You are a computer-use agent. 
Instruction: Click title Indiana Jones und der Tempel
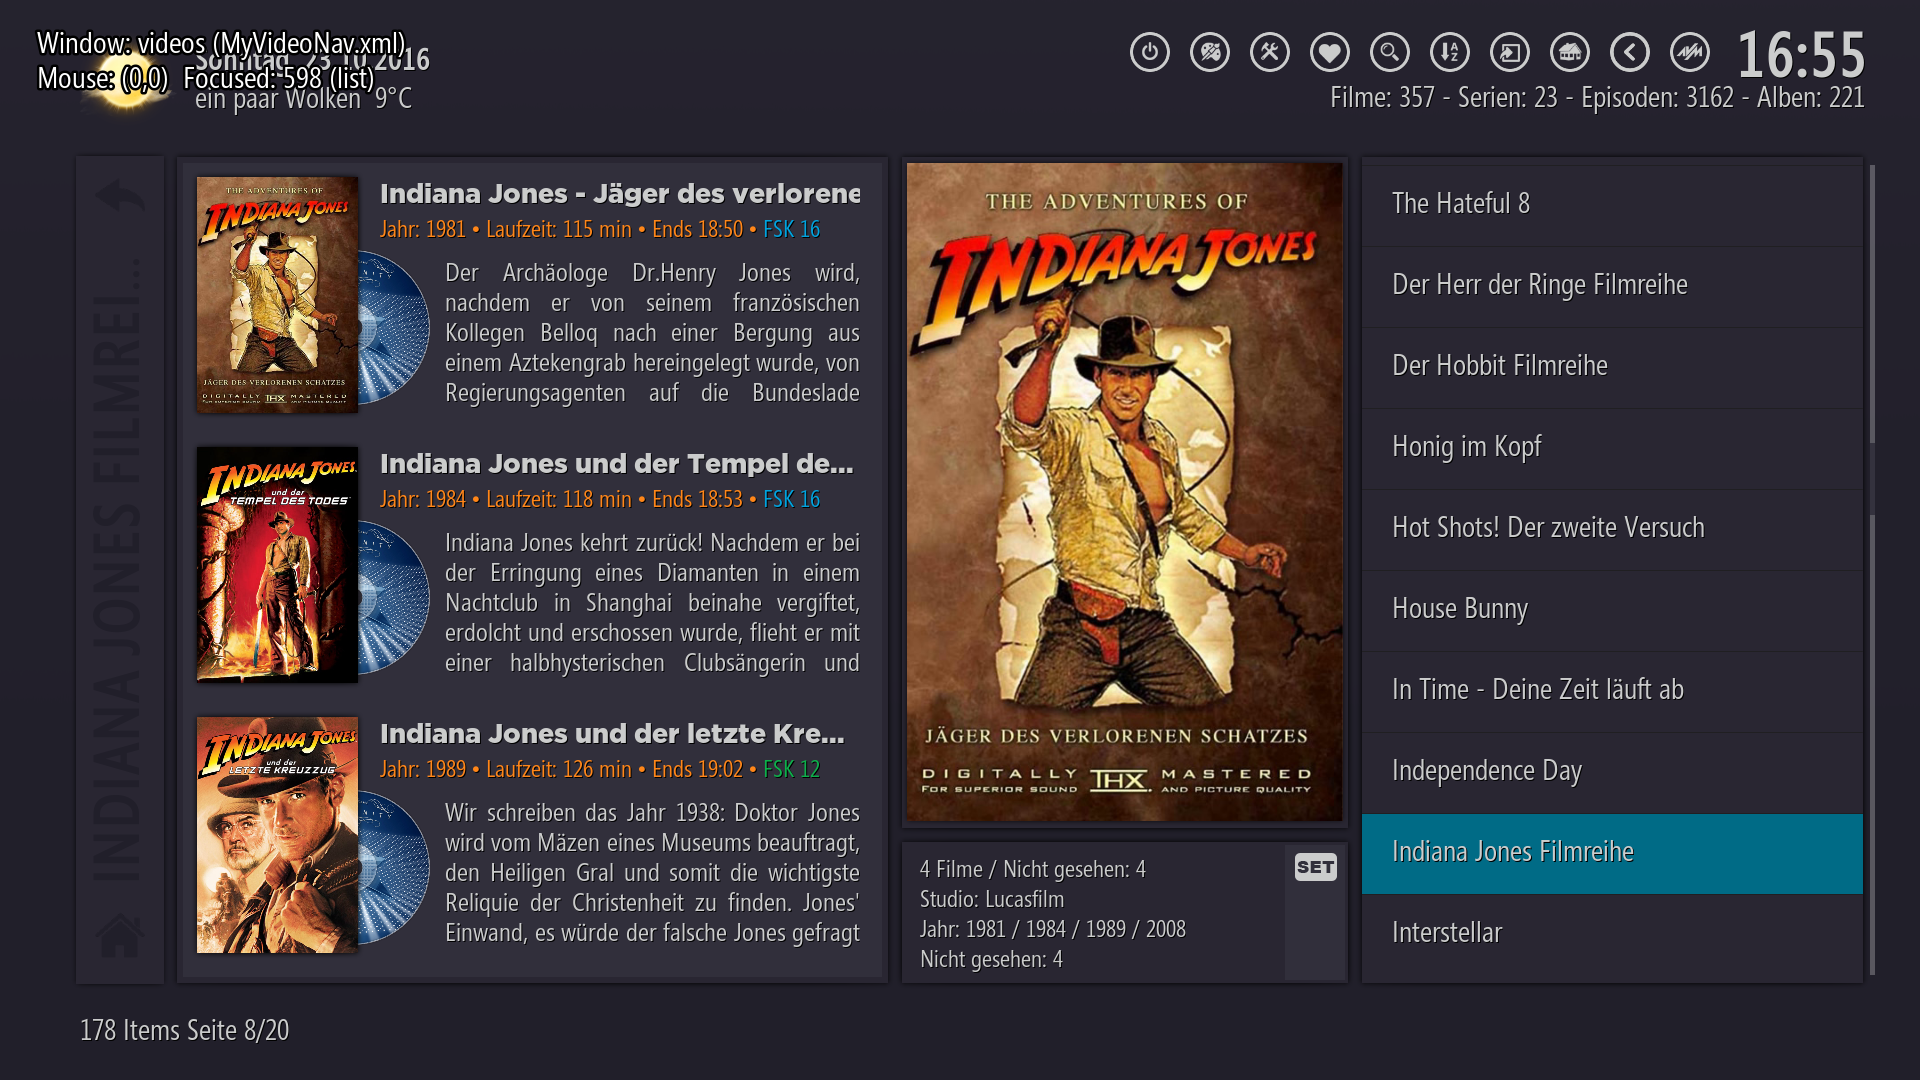click(x=616, y=464)
